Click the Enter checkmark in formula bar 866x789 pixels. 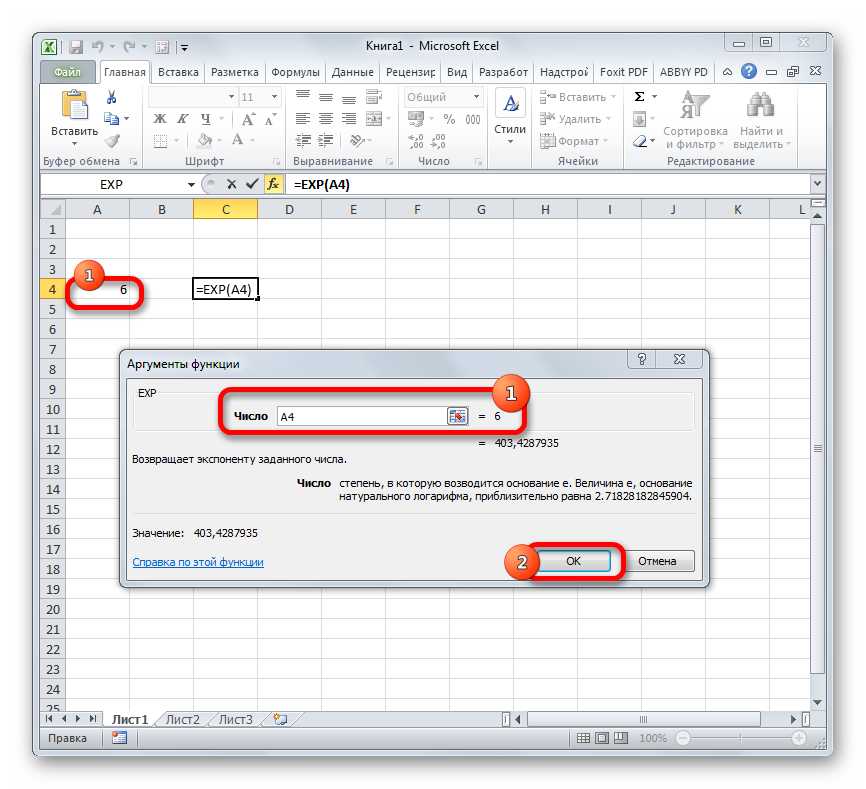(251, 184)
